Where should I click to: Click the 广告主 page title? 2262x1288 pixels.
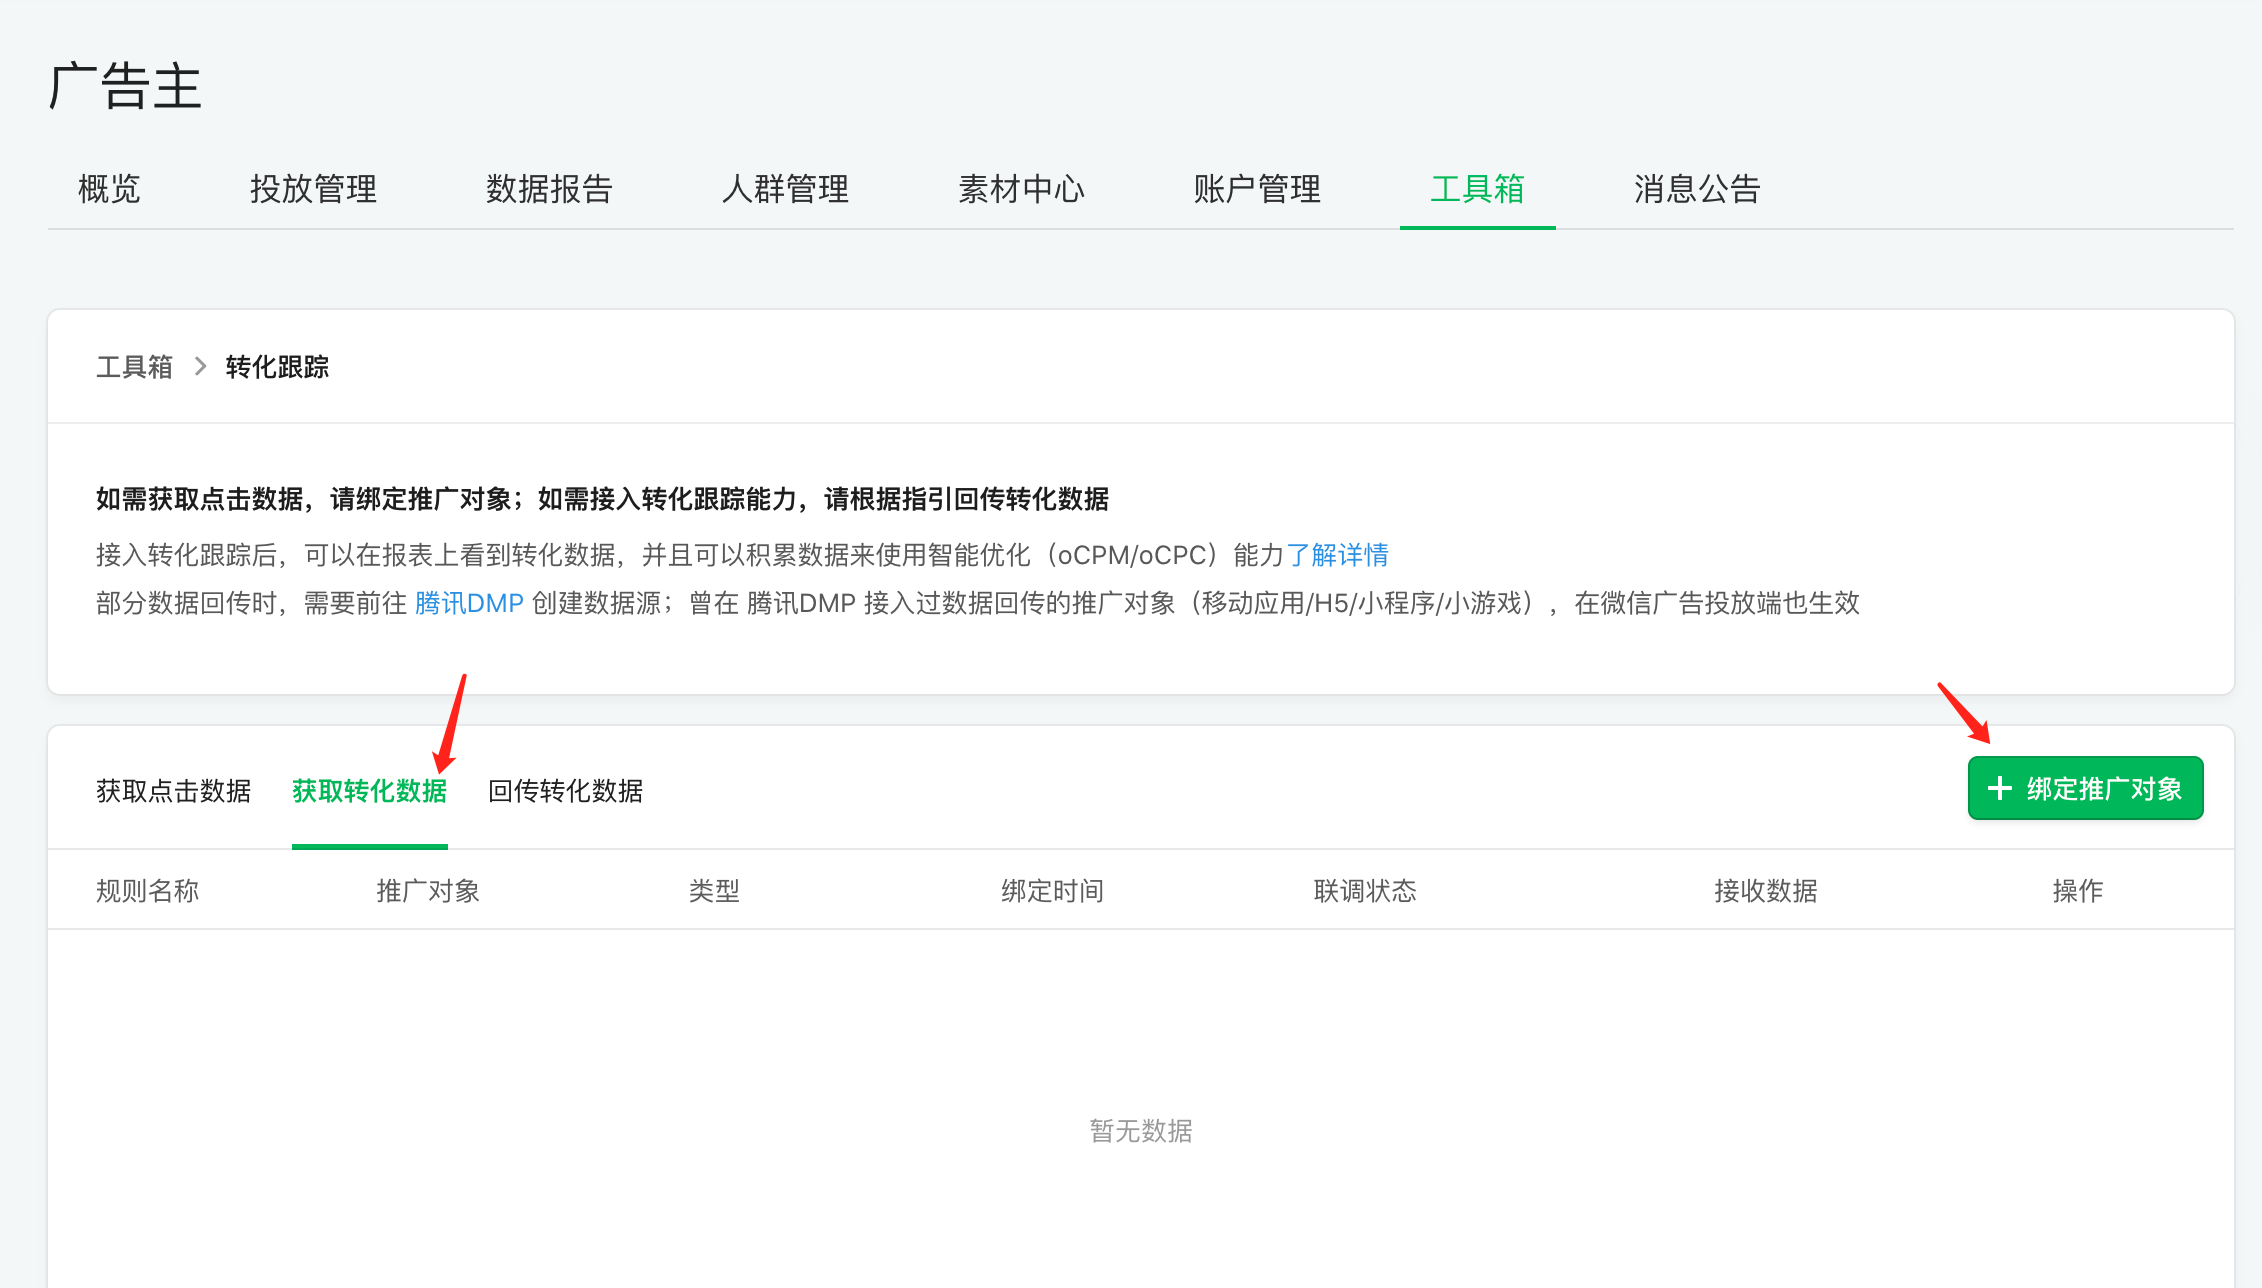click(125, 86)
